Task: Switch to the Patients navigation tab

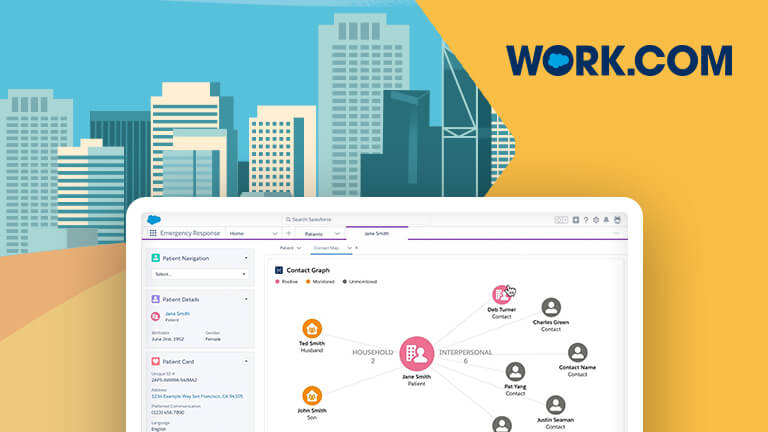Action: (x=305, y=233)
